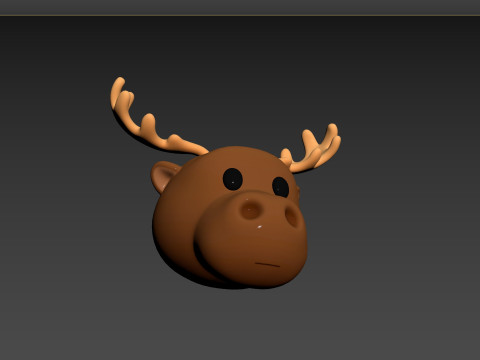Select the moose's visible ear
The image size is (480, 360).
(164, 176)
